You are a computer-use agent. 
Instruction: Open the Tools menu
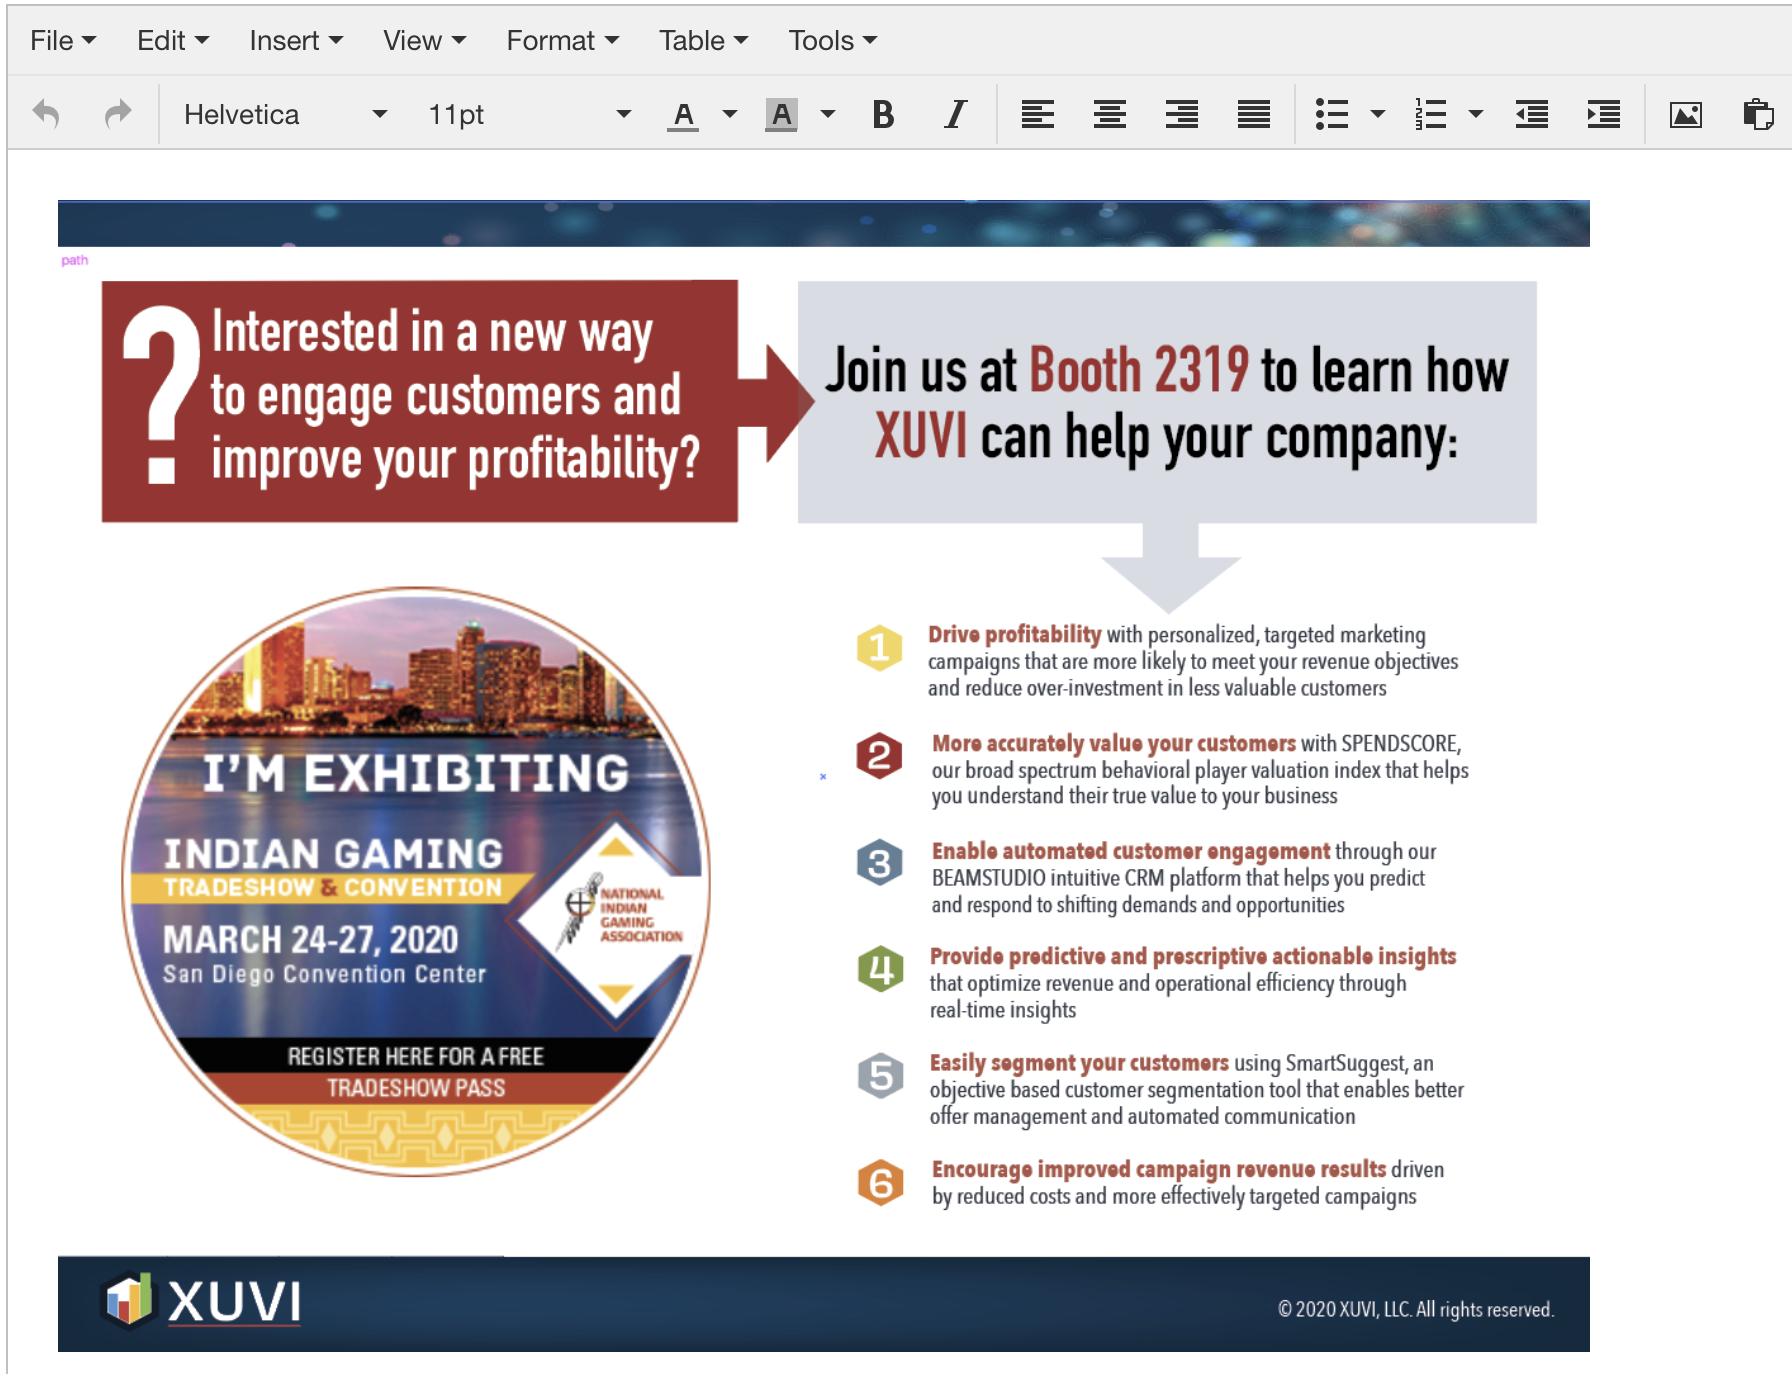pos(833,41)
